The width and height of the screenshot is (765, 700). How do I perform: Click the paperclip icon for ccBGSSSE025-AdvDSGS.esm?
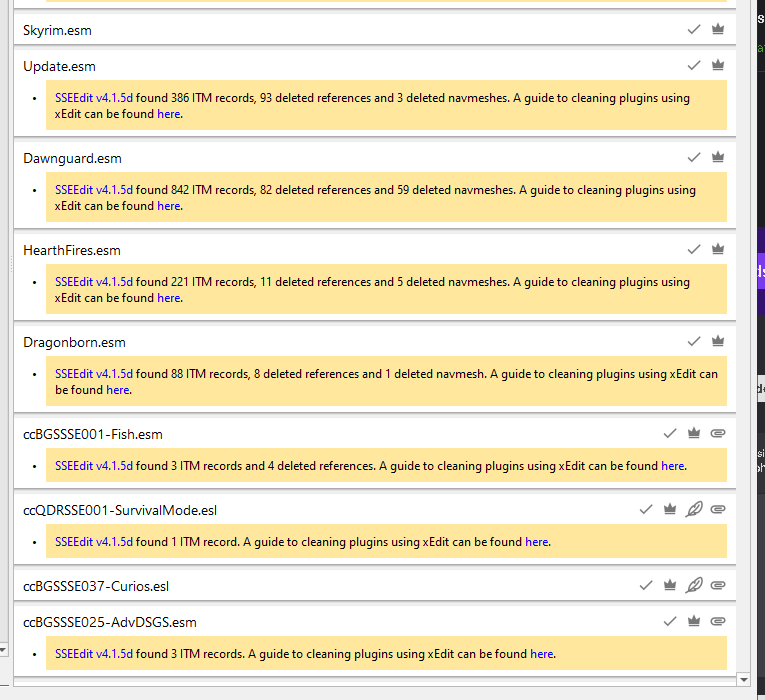[x=718, y=621]
